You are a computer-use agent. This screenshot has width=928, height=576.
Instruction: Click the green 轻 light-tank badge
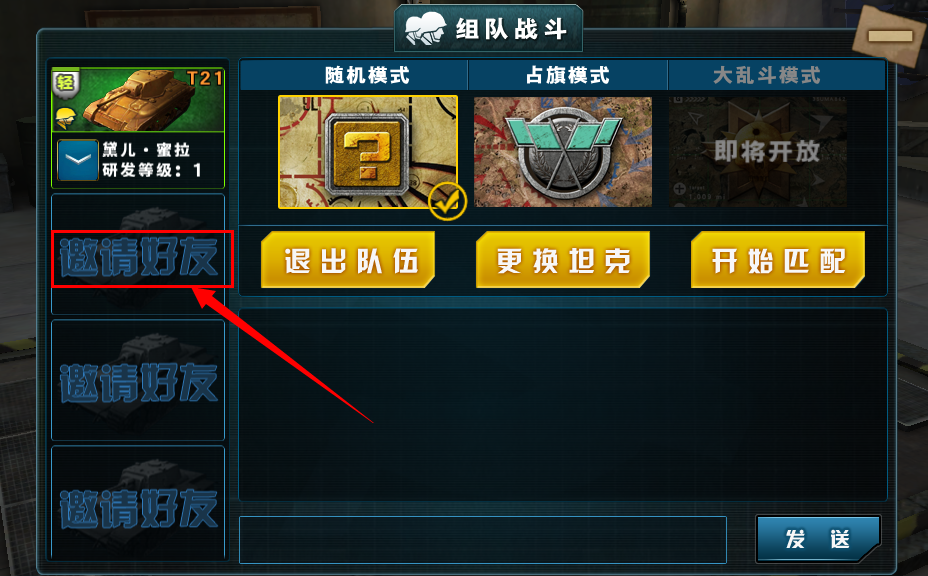coord(65,83)
